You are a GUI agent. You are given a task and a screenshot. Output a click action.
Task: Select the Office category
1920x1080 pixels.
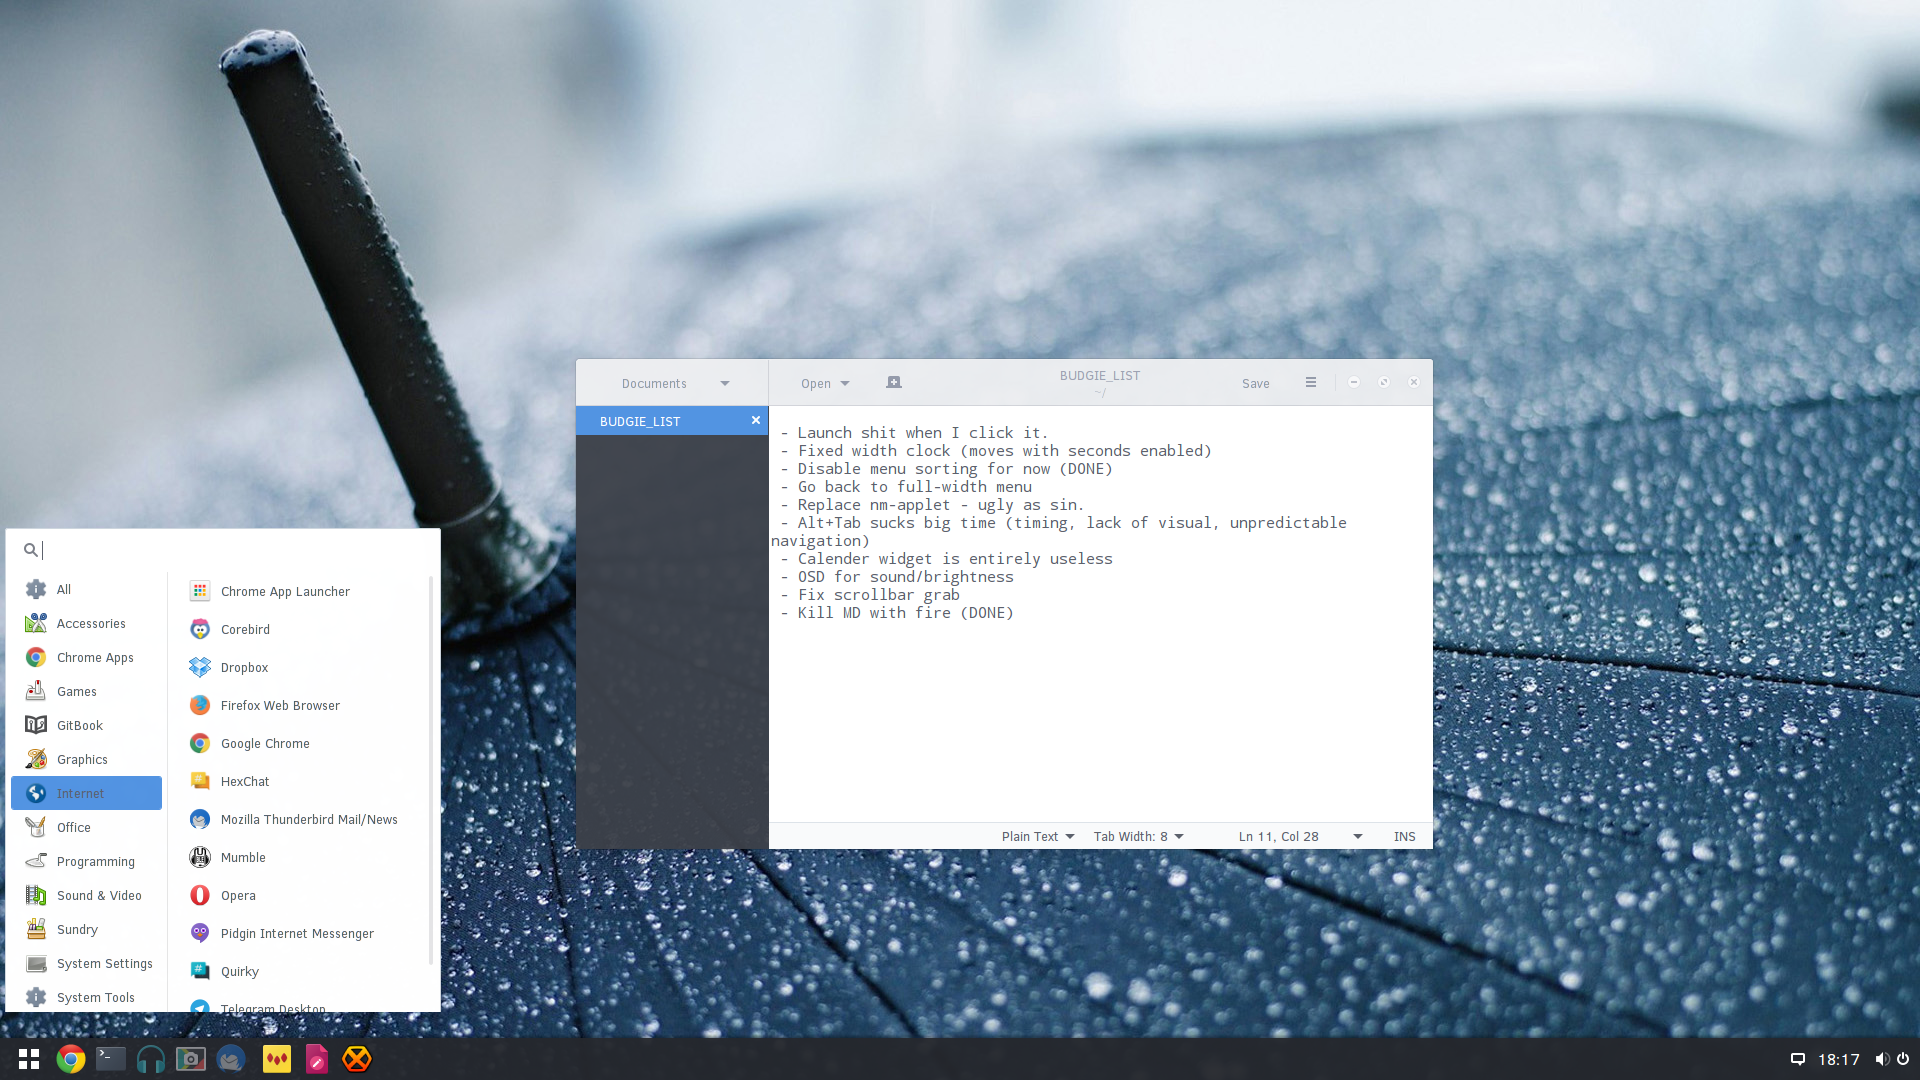point(86,827)
